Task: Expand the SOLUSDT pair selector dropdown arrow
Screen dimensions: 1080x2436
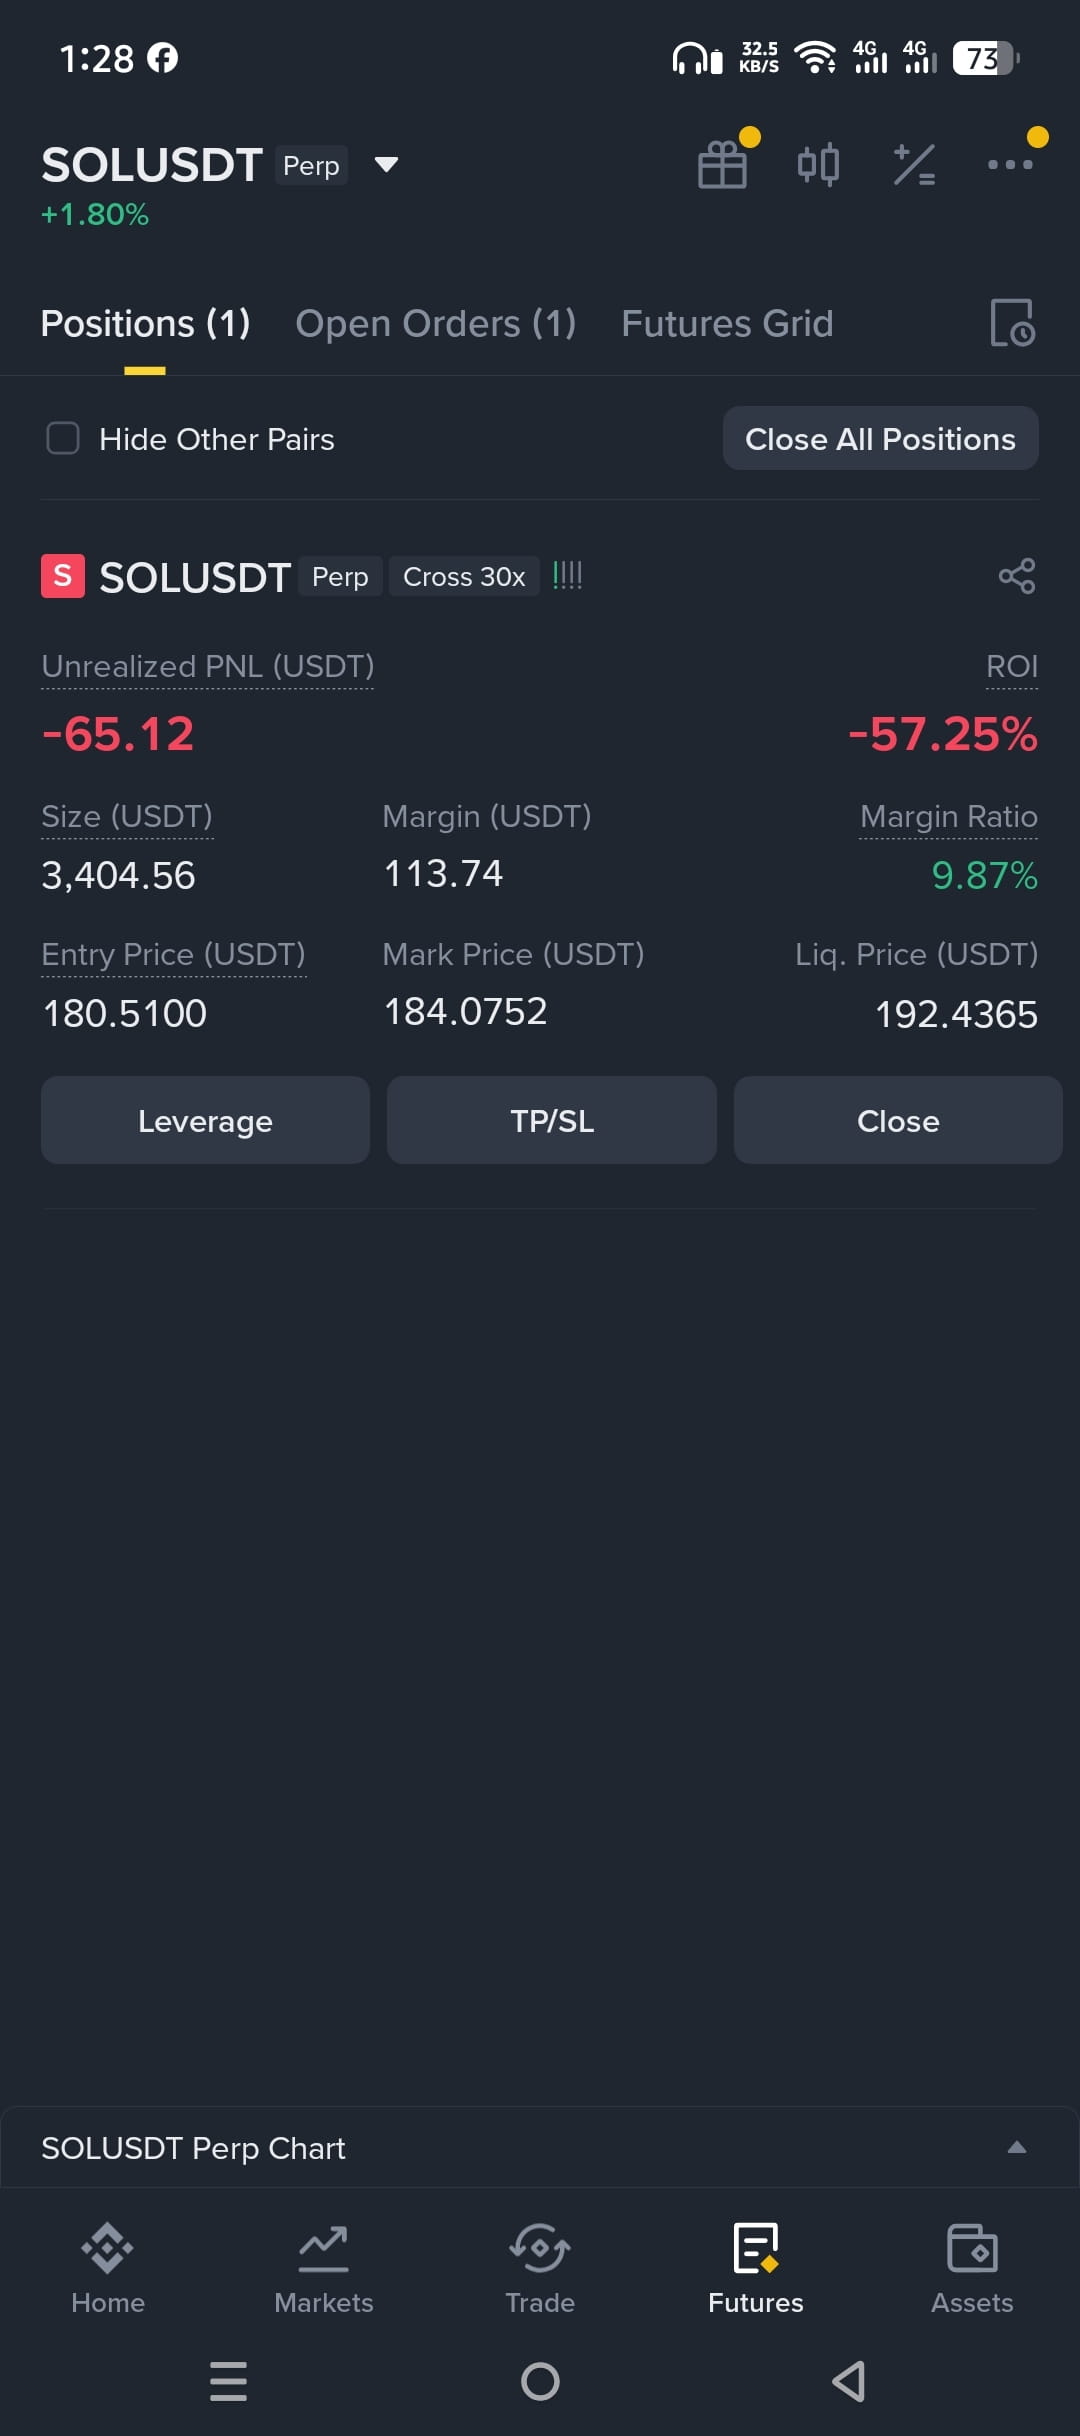Action: (x=386, y=165)
